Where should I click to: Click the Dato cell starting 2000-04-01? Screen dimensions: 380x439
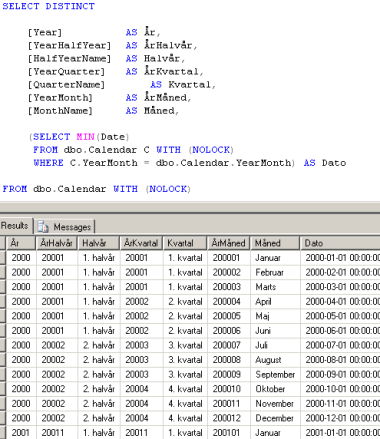click(x=340, y=302)
